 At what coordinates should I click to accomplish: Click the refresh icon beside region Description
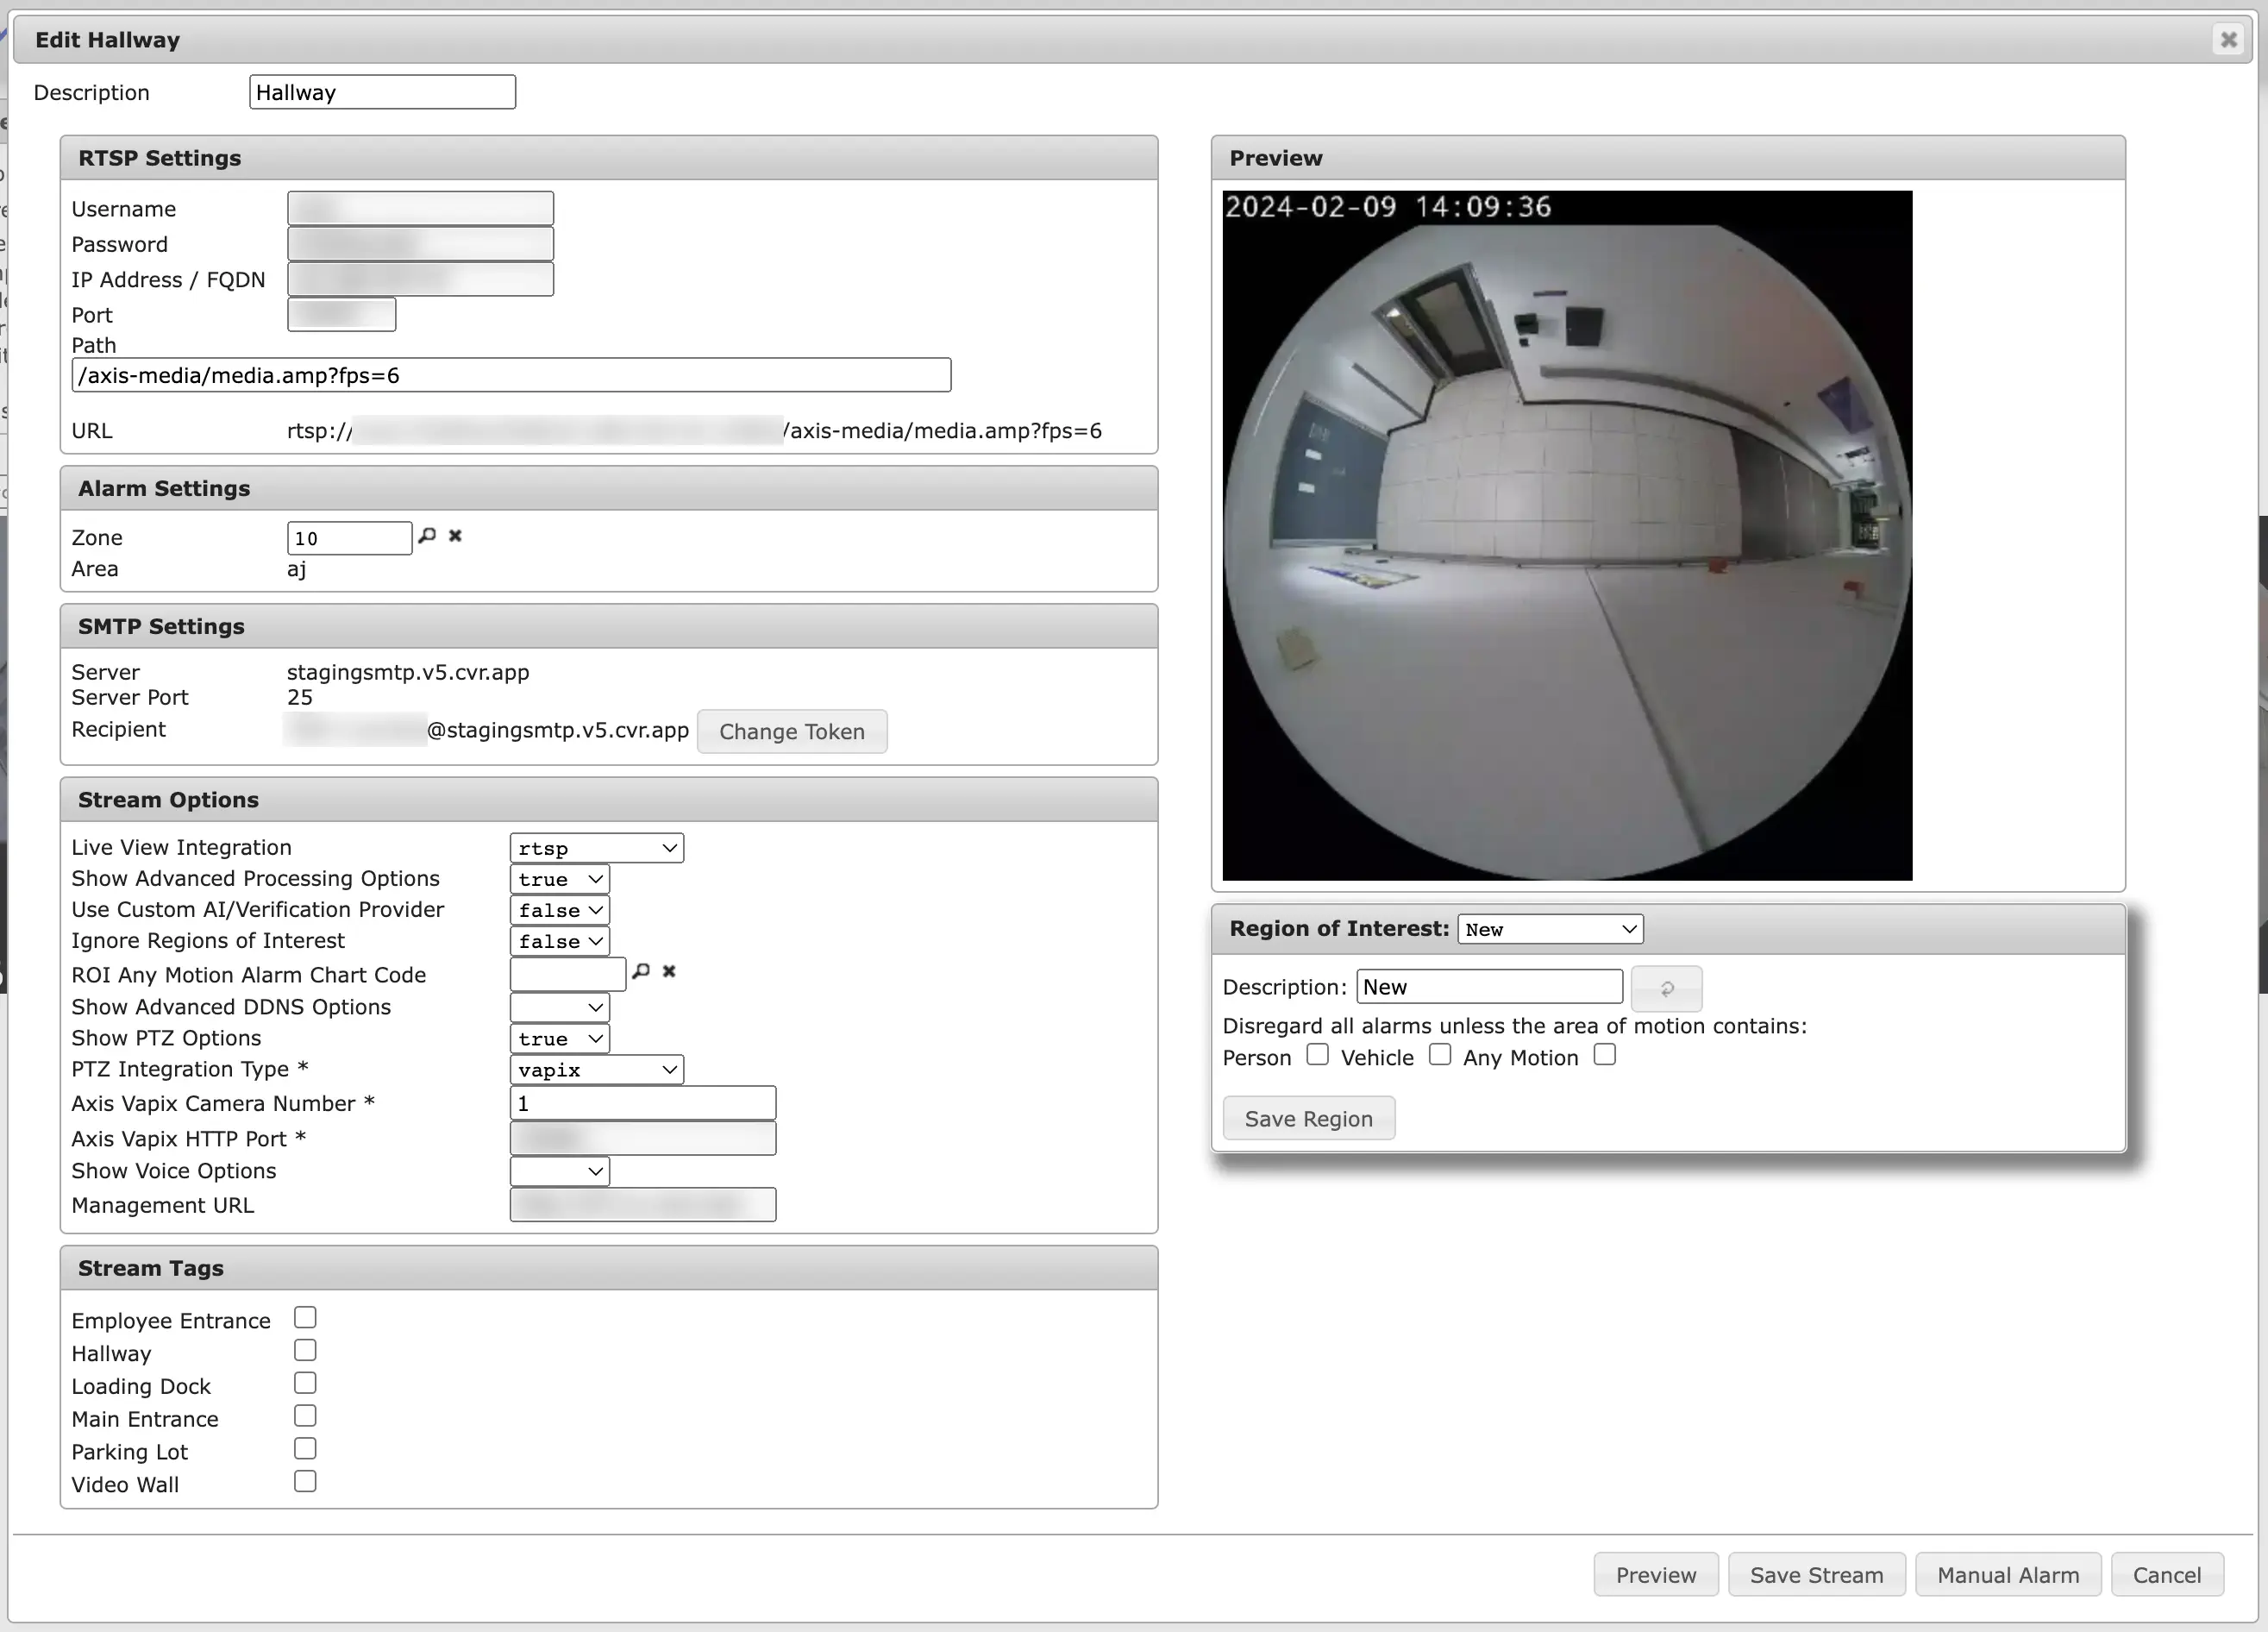point(1666,988)
